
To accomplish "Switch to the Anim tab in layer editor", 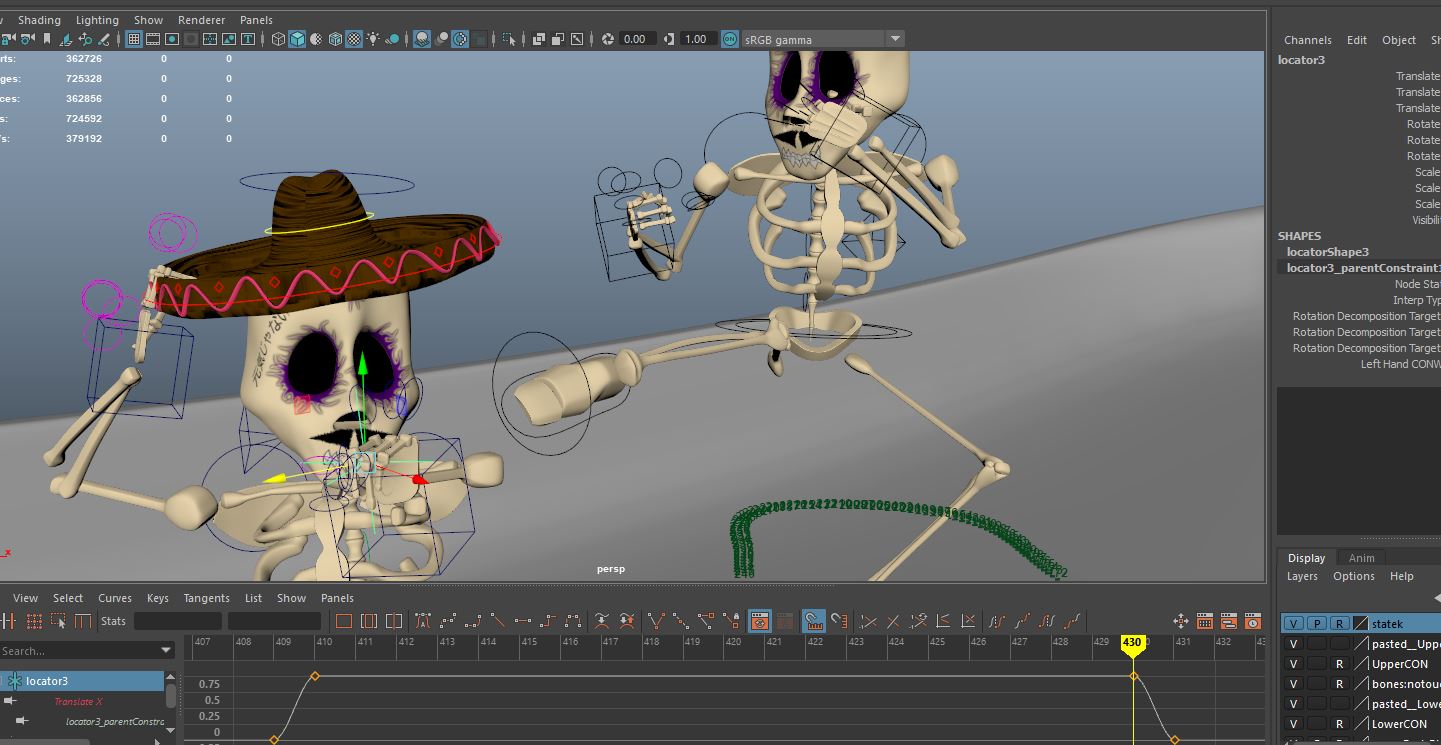I will [1362, 558].
